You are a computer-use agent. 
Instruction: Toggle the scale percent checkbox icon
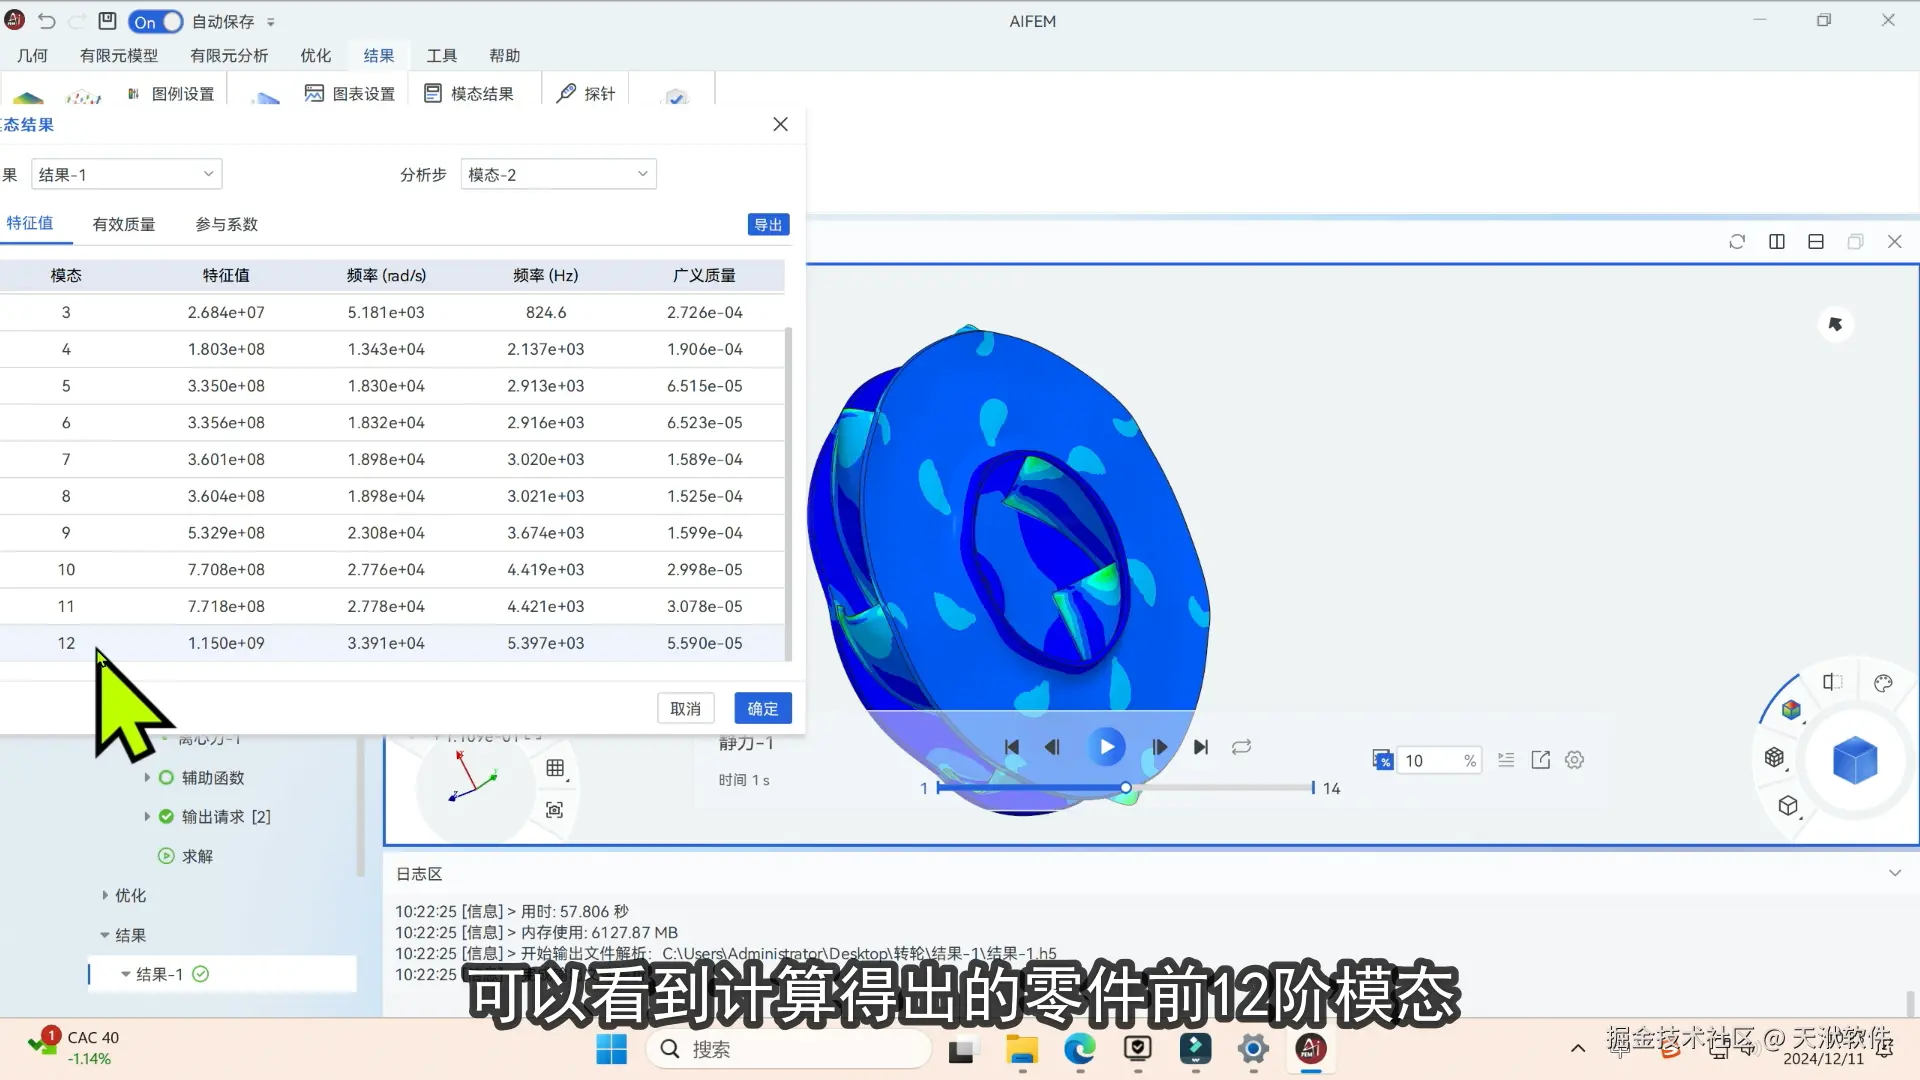pos(1382,760)
